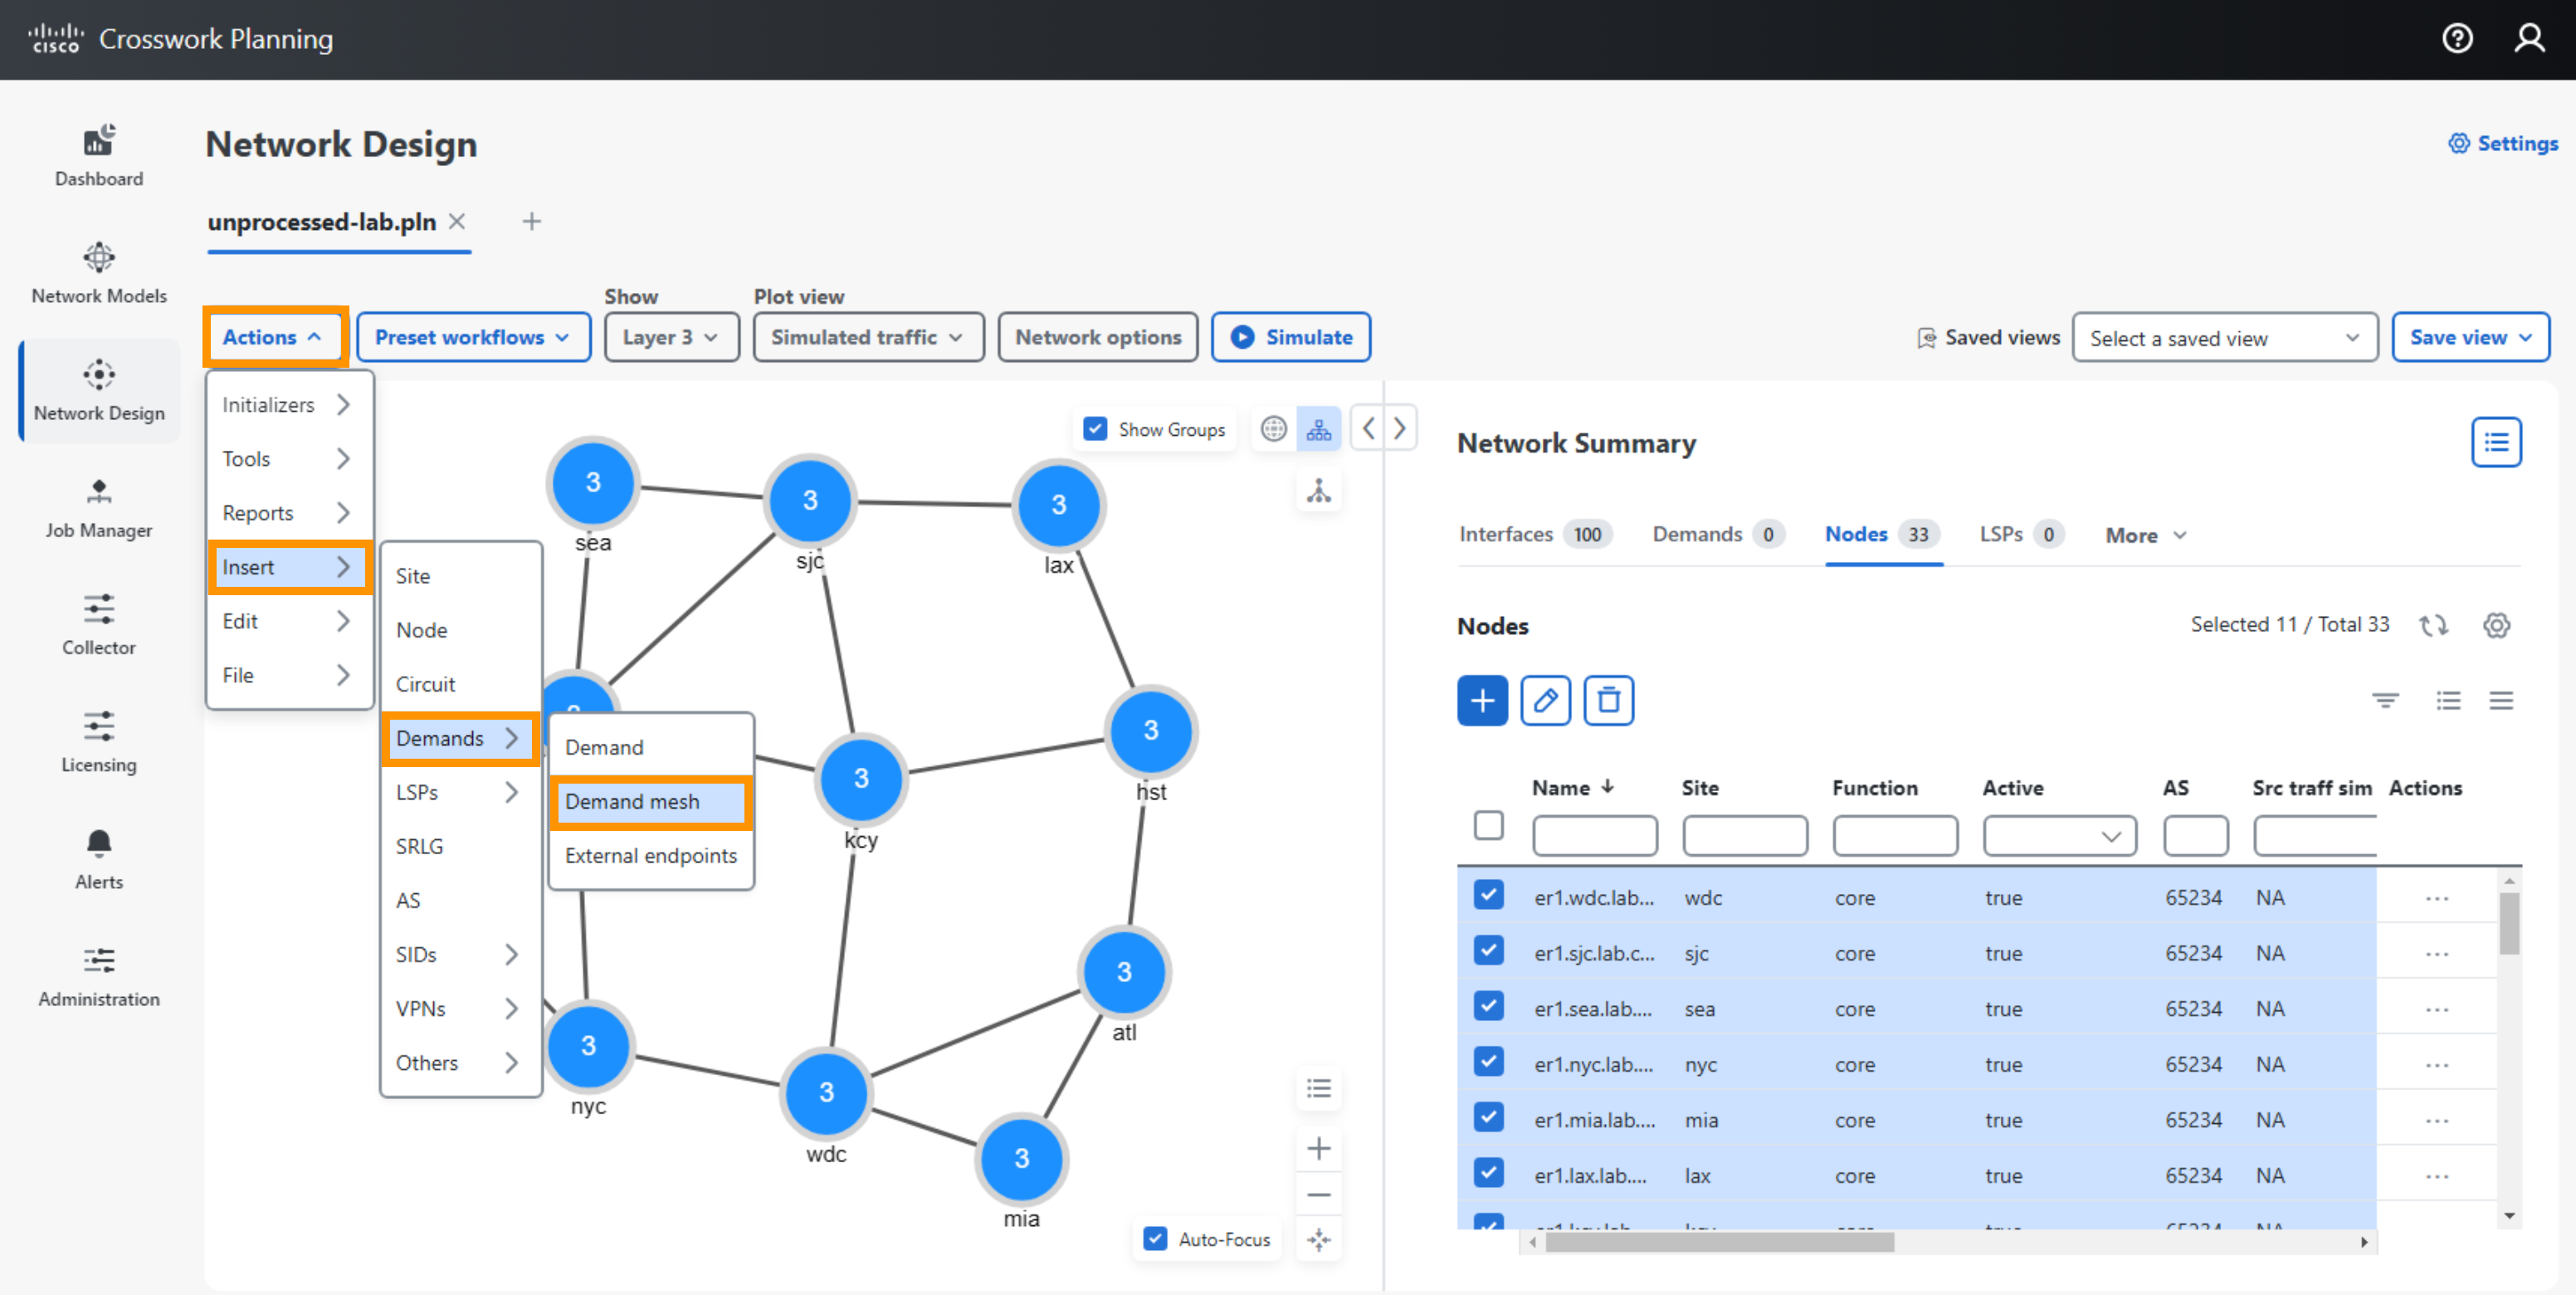Image resolution: width=2576 pixels, height=1295 pixels.
Task: Toggle the Network Summary list view icon
Action: 2496,442
